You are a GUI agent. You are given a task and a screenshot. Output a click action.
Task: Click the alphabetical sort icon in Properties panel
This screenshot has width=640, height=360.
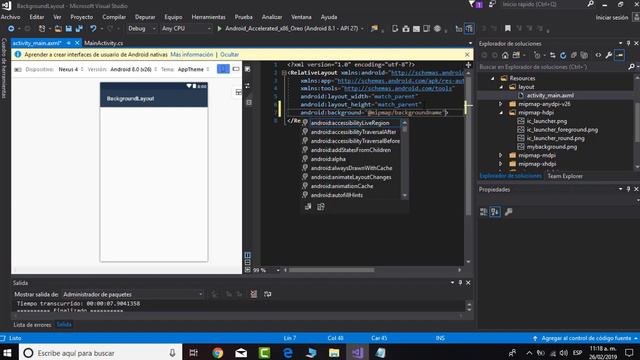pyautogui.click(x=495, y=211)
